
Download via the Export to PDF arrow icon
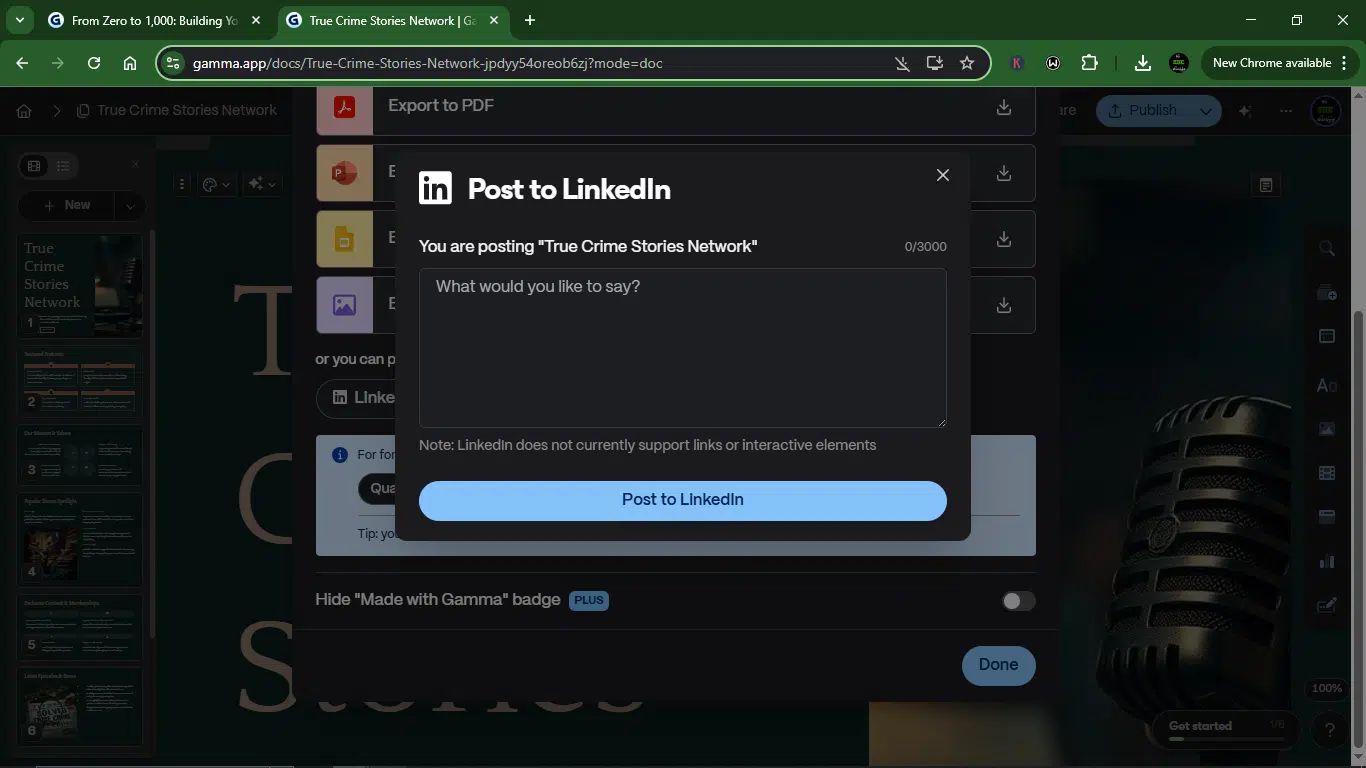click(1003, 108)
